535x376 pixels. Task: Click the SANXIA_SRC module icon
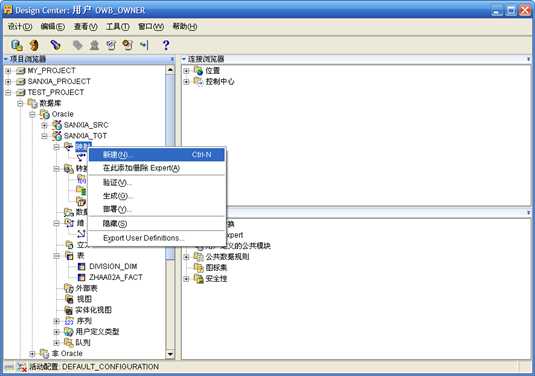(57, 125)
